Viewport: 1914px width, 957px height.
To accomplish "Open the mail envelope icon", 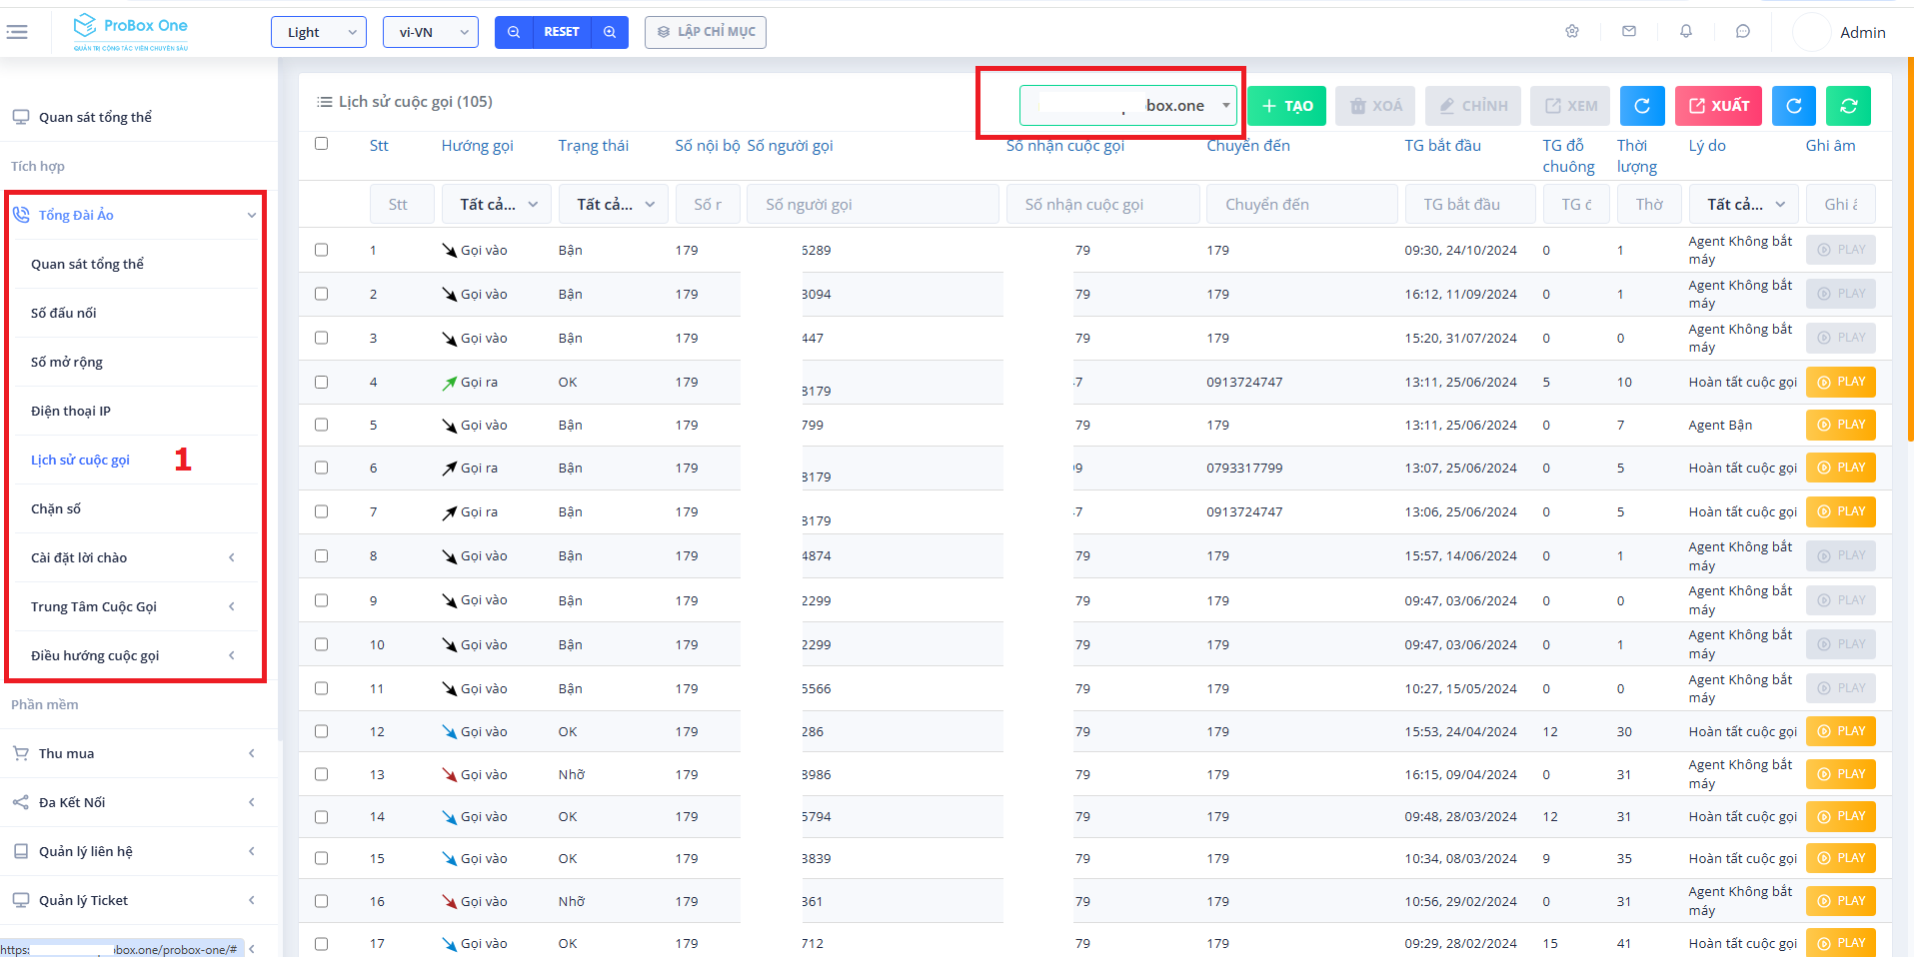I will [x=1629, y=32].
